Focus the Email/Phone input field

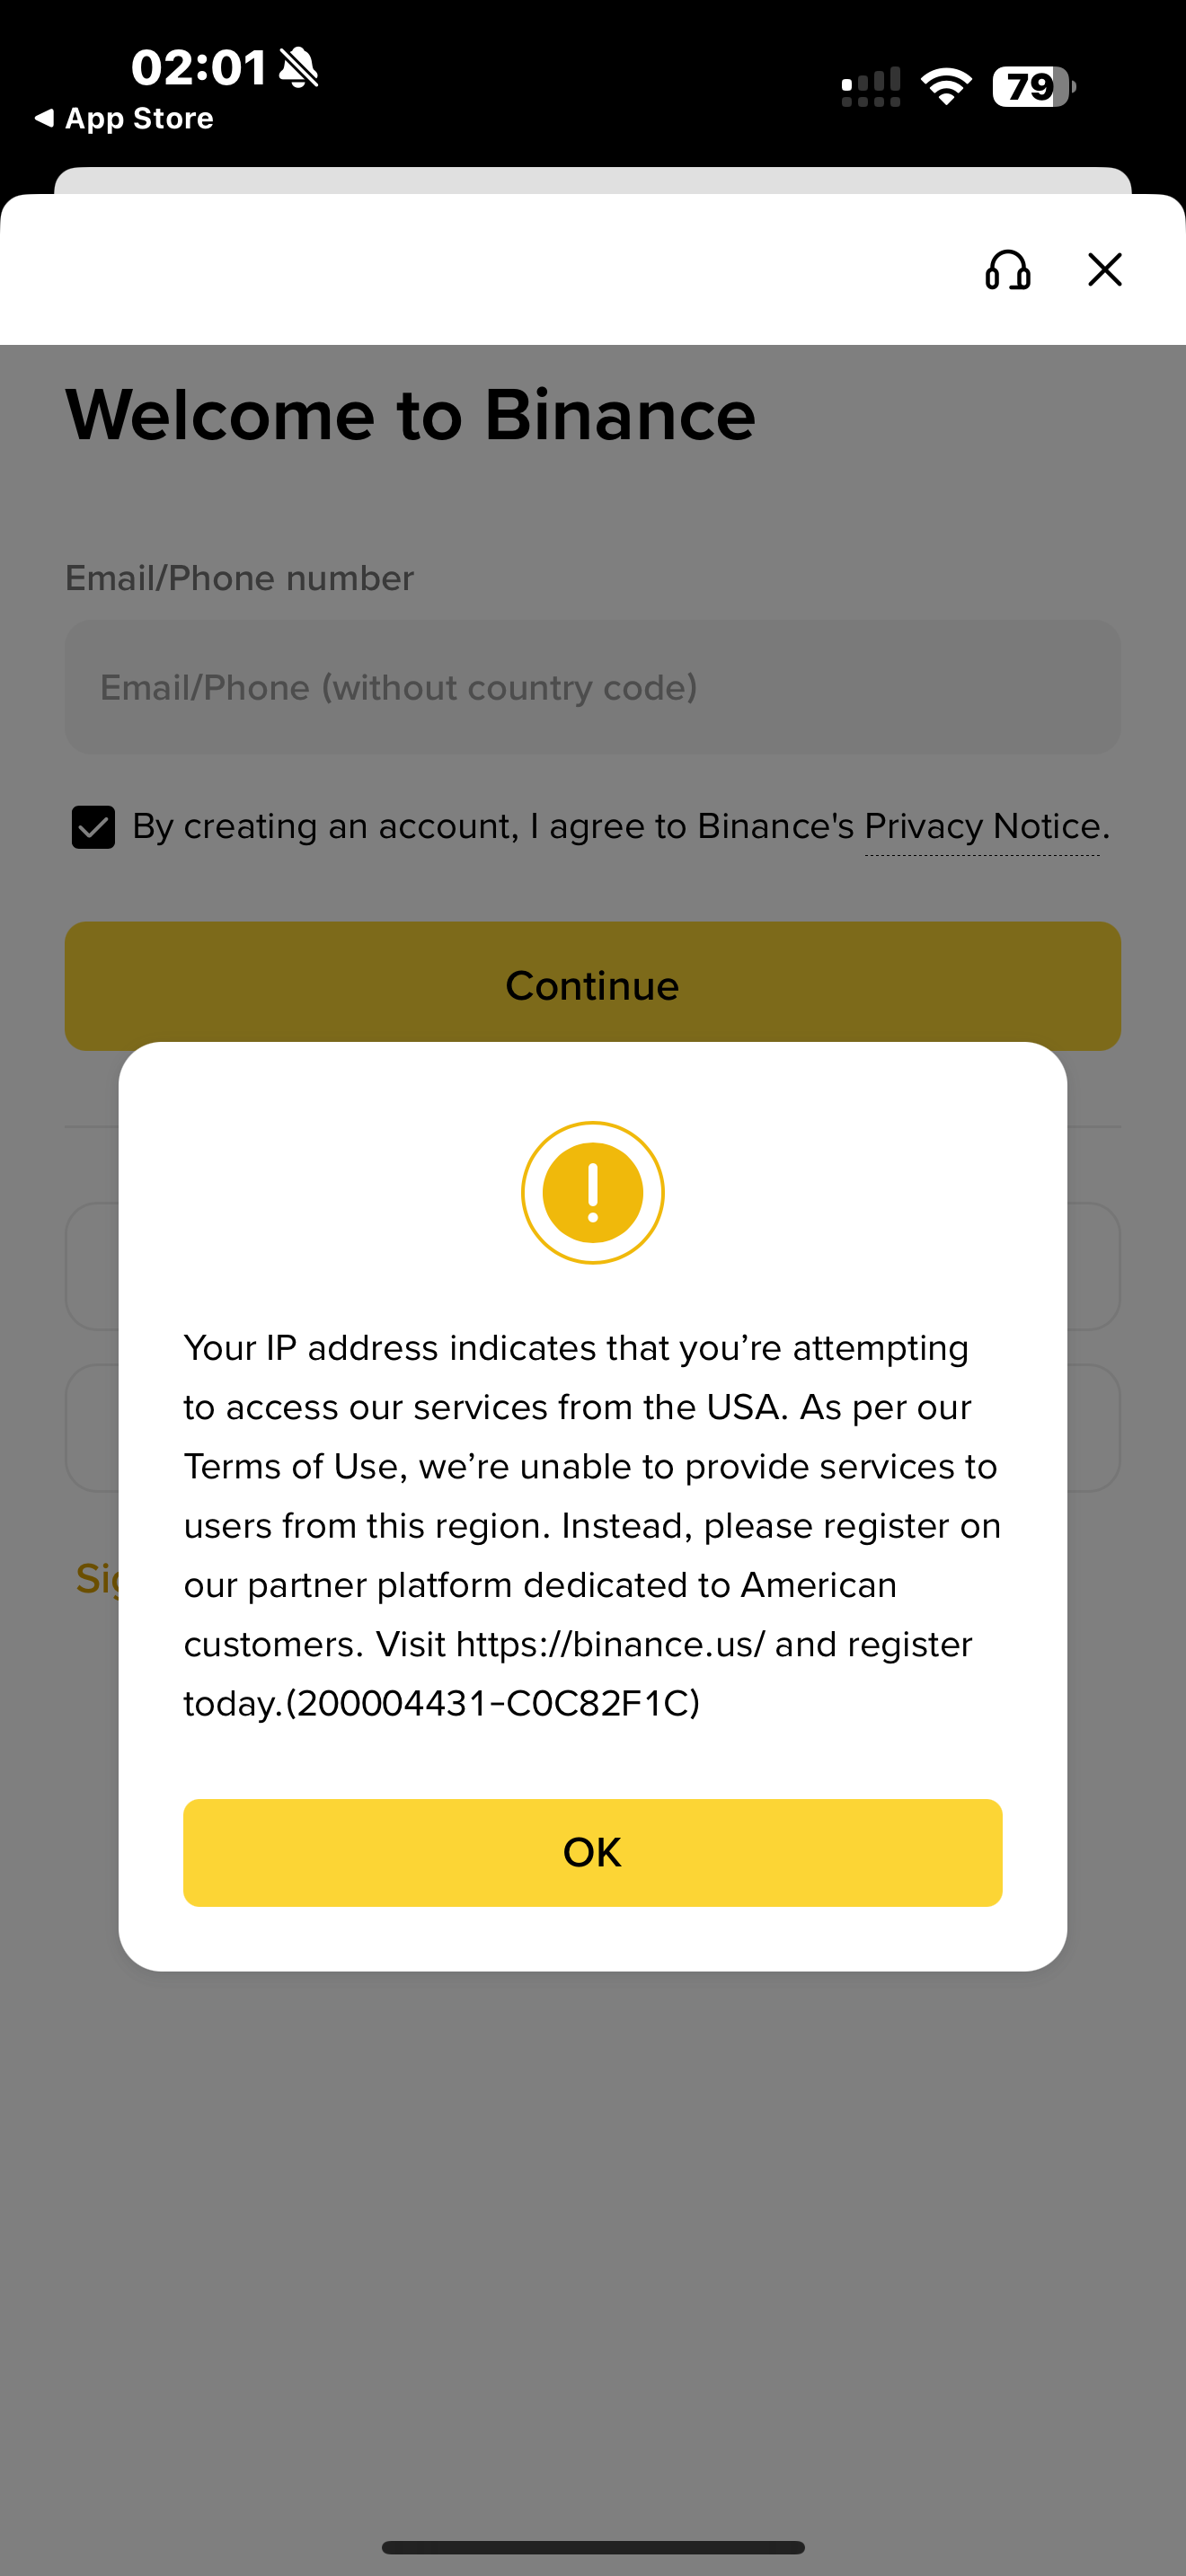click(592, 687)
